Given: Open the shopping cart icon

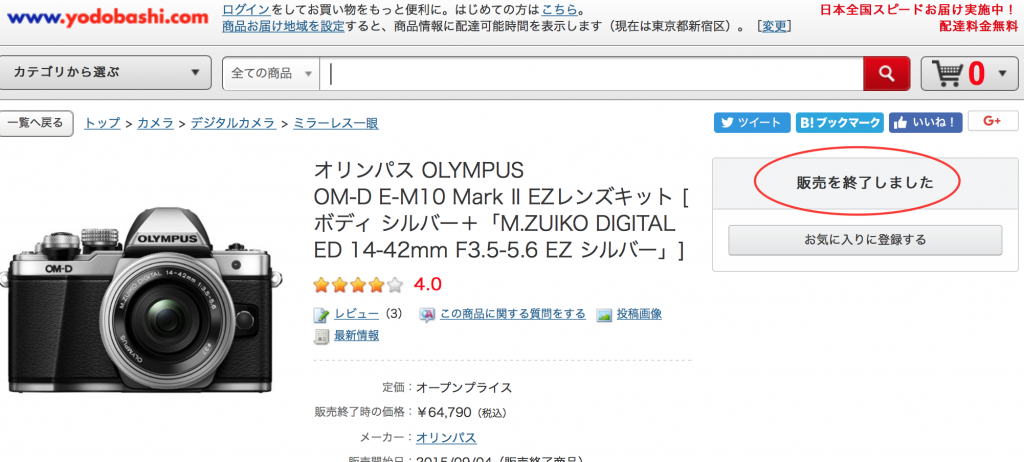Looking at the screenshot, I should click(x=948, y=73).
